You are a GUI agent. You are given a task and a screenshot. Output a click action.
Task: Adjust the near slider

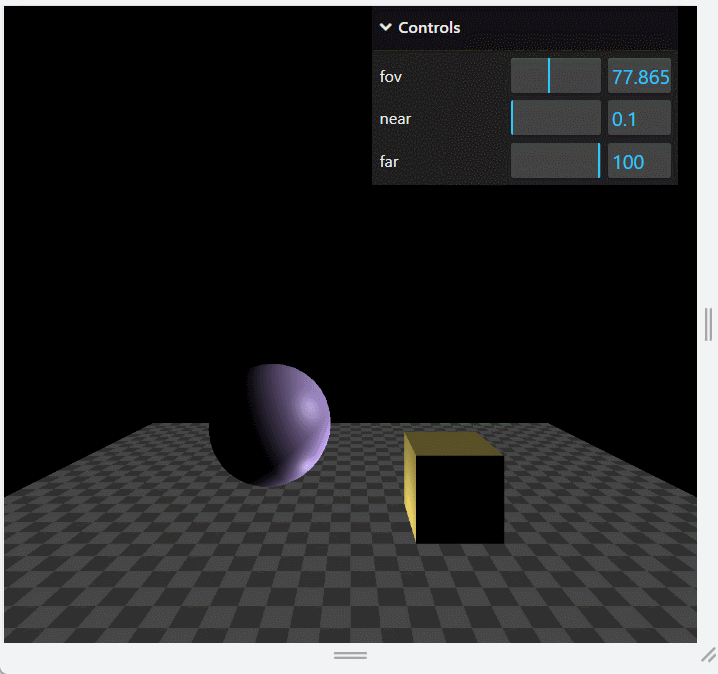555,118
